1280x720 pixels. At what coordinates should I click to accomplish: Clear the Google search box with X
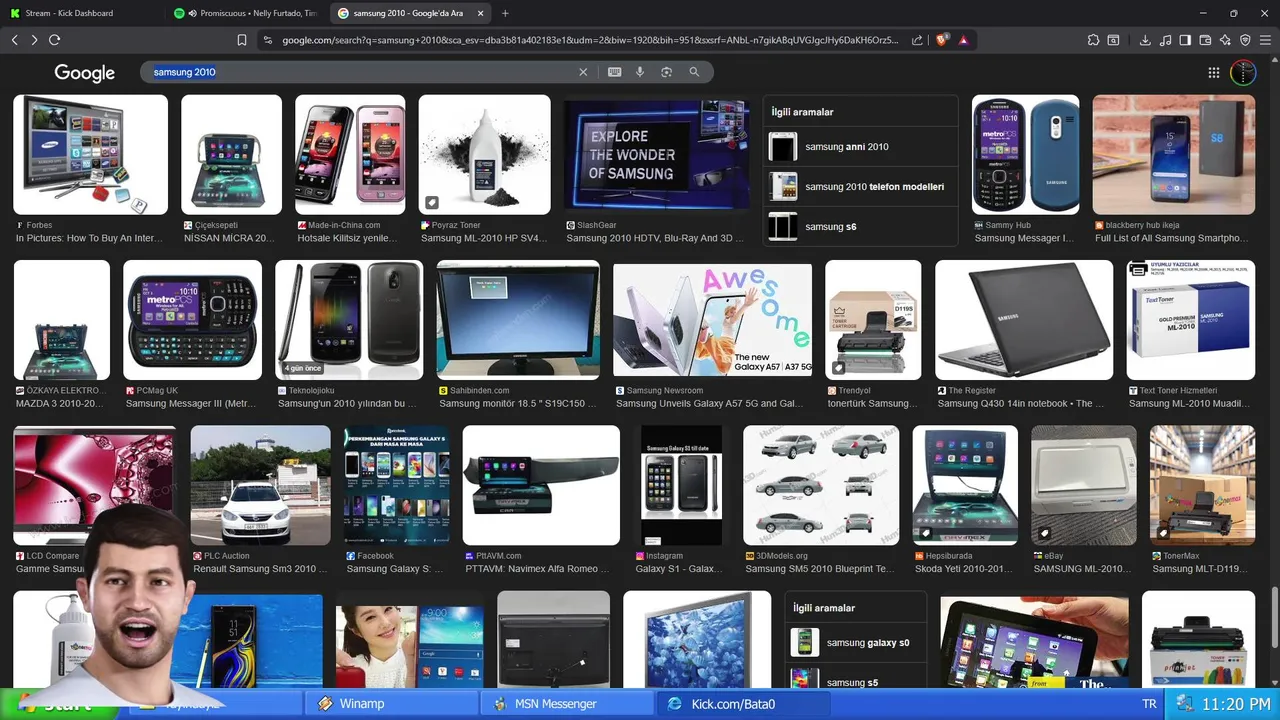[x=583, y=72]
